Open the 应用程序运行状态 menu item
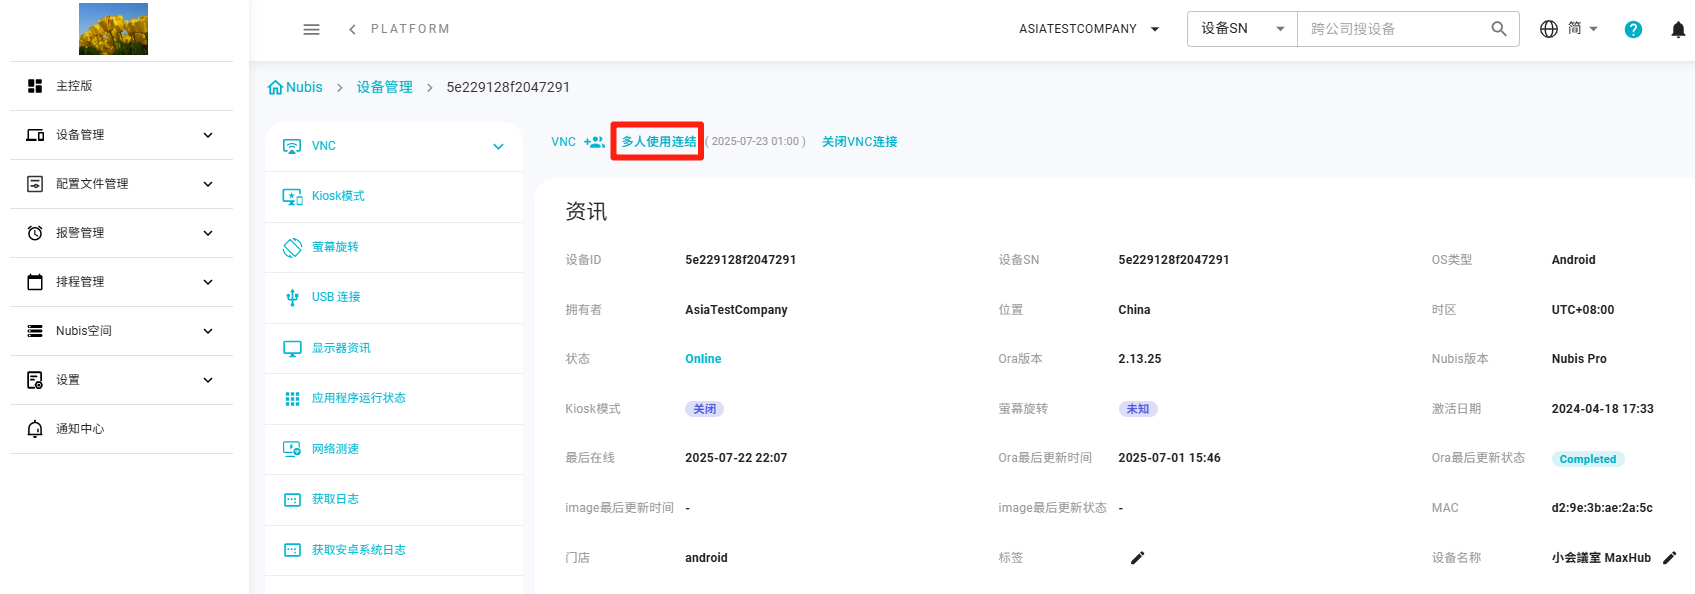The width and height of the screenshot is (1695, 594). pyautogui.click(x=394, y=399)
